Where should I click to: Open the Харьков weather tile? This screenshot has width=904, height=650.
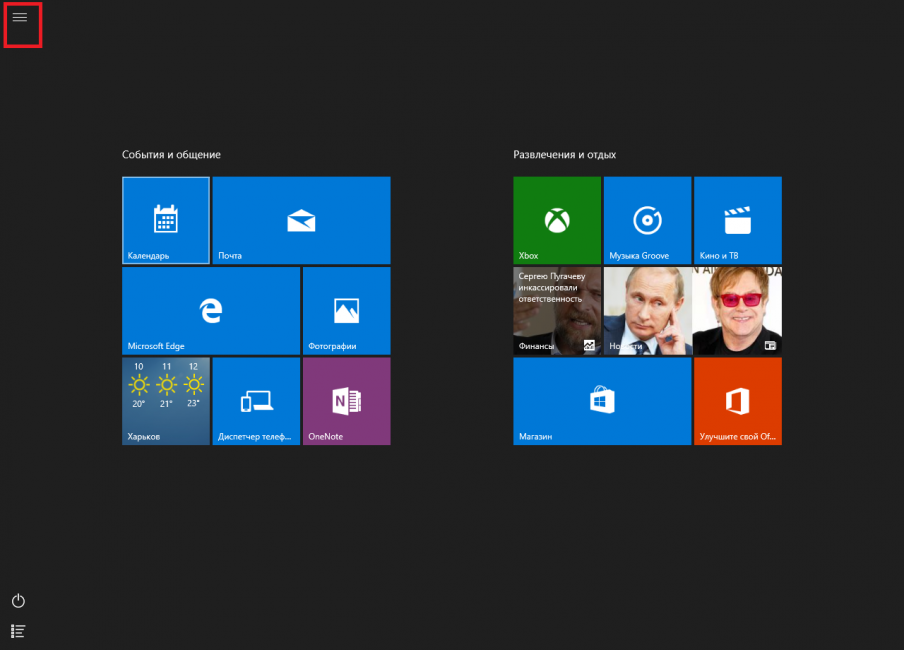coord(166,401)
